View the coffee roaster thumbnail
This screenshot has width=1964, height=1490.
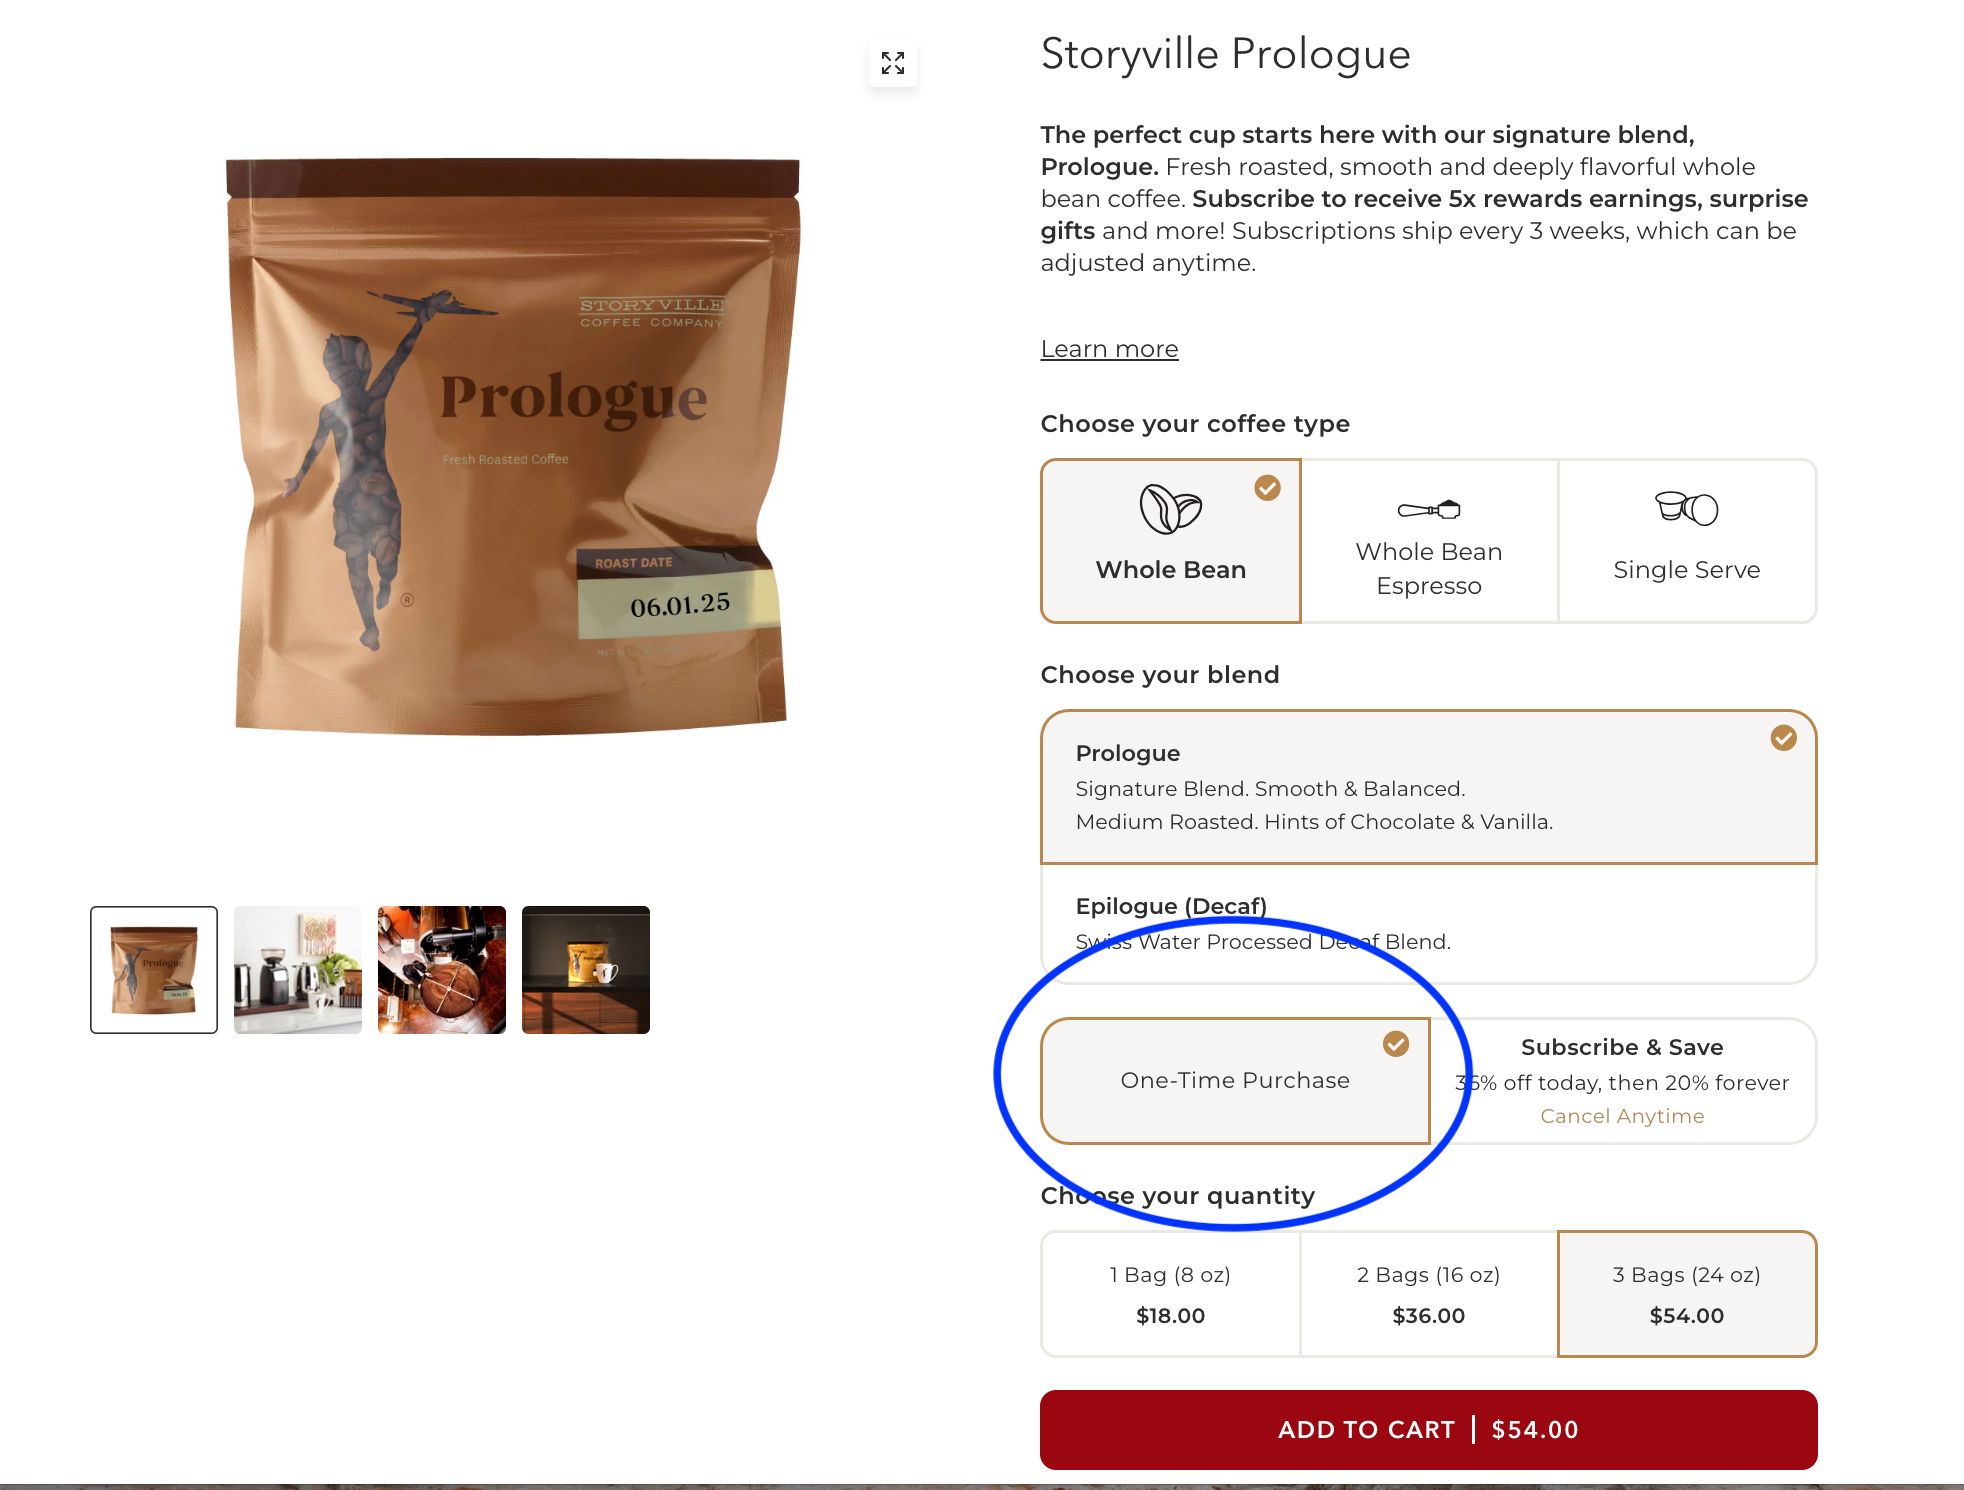pos(442,970)
